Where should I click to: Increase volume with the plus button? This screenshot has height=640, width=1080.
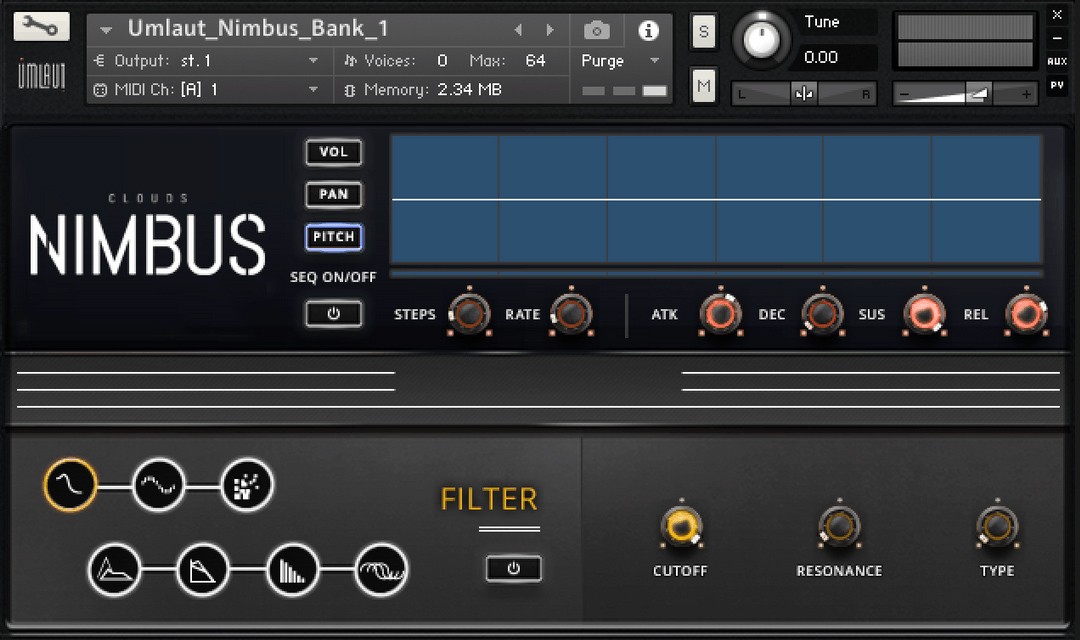coord(1026,94)
